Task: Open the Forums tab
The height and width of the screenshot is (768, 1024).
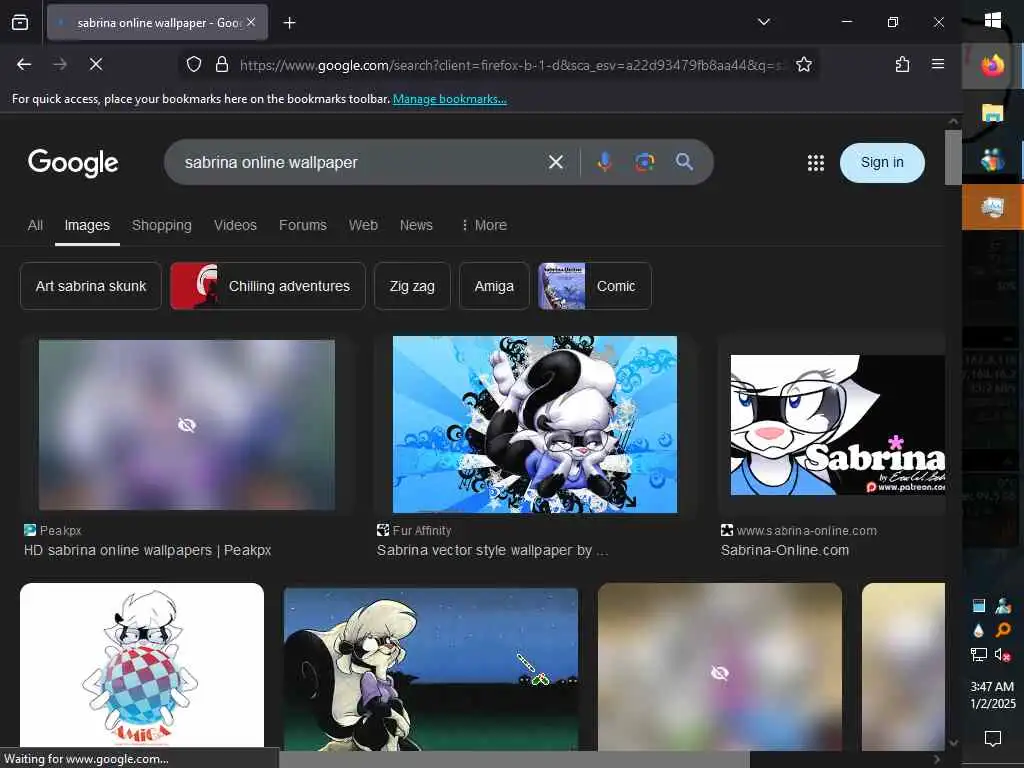Action: [302, 225]
